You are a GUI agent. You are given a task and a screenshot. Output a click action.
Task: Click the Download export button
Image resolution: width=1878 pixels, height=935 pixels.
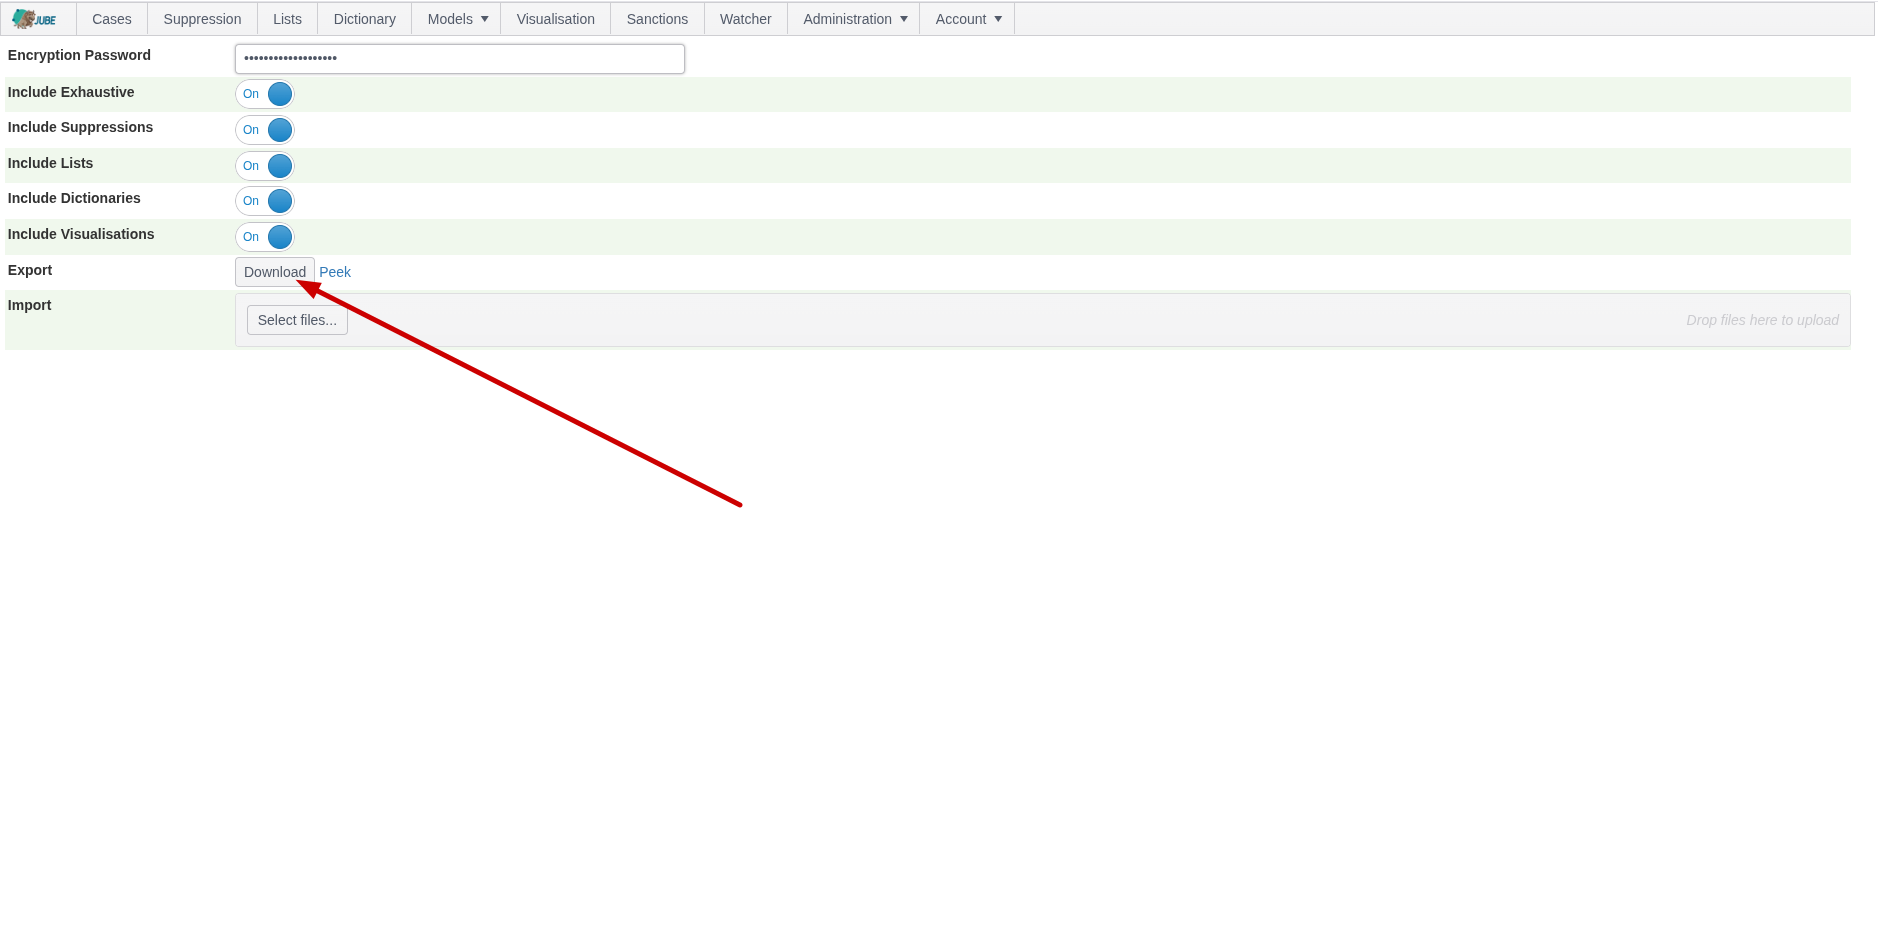pos(275,272)
